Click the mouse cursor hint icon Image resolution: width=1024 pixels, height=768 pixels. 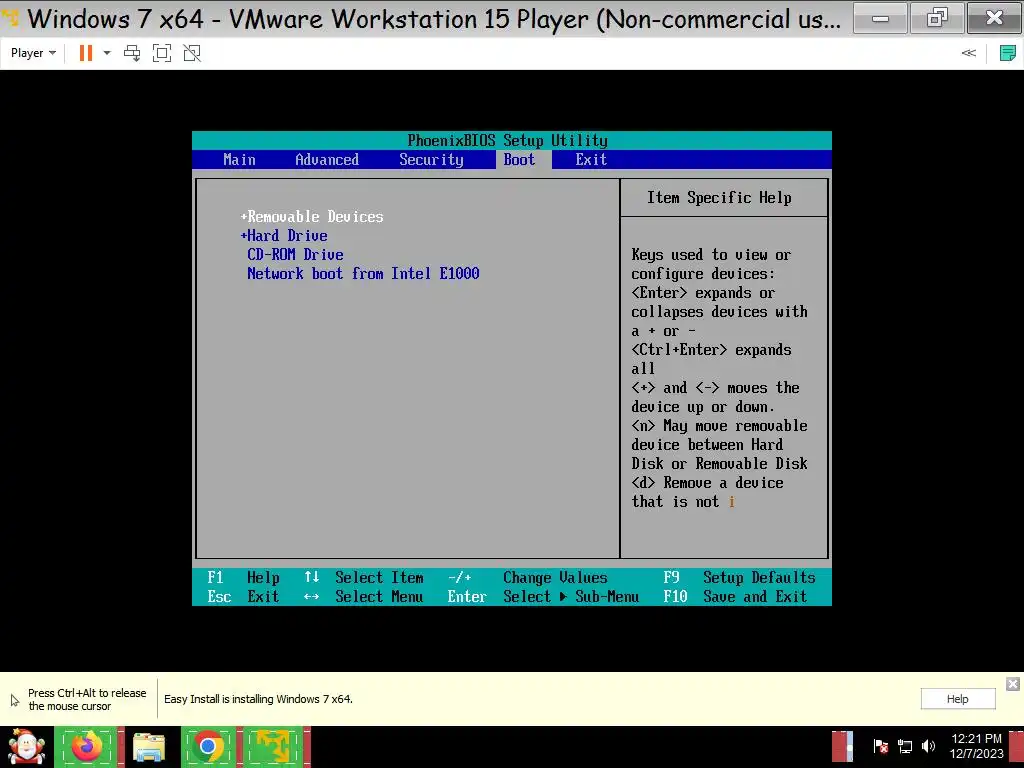15,701
